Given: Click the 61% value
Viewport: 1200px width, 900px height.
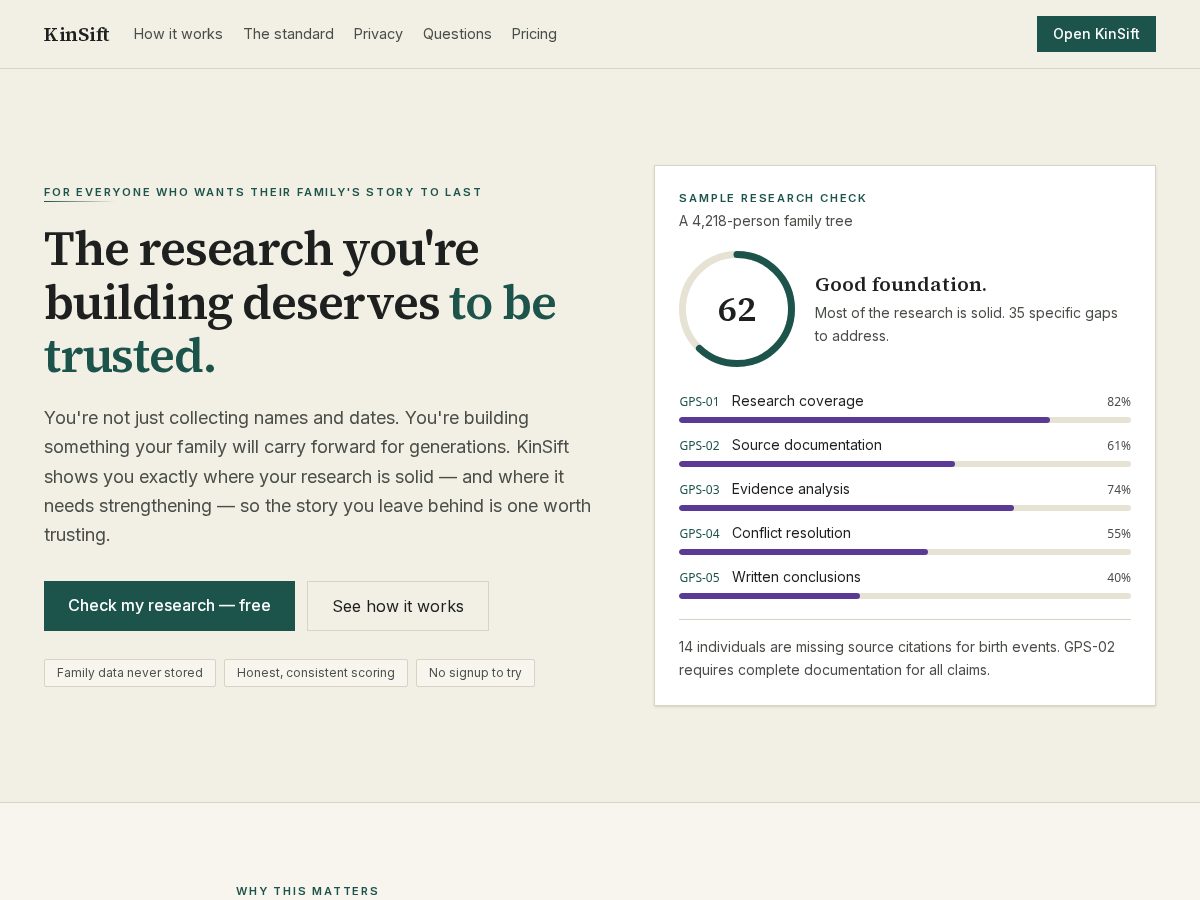Looking at the screenshot, I should [x=1119, y=446].
